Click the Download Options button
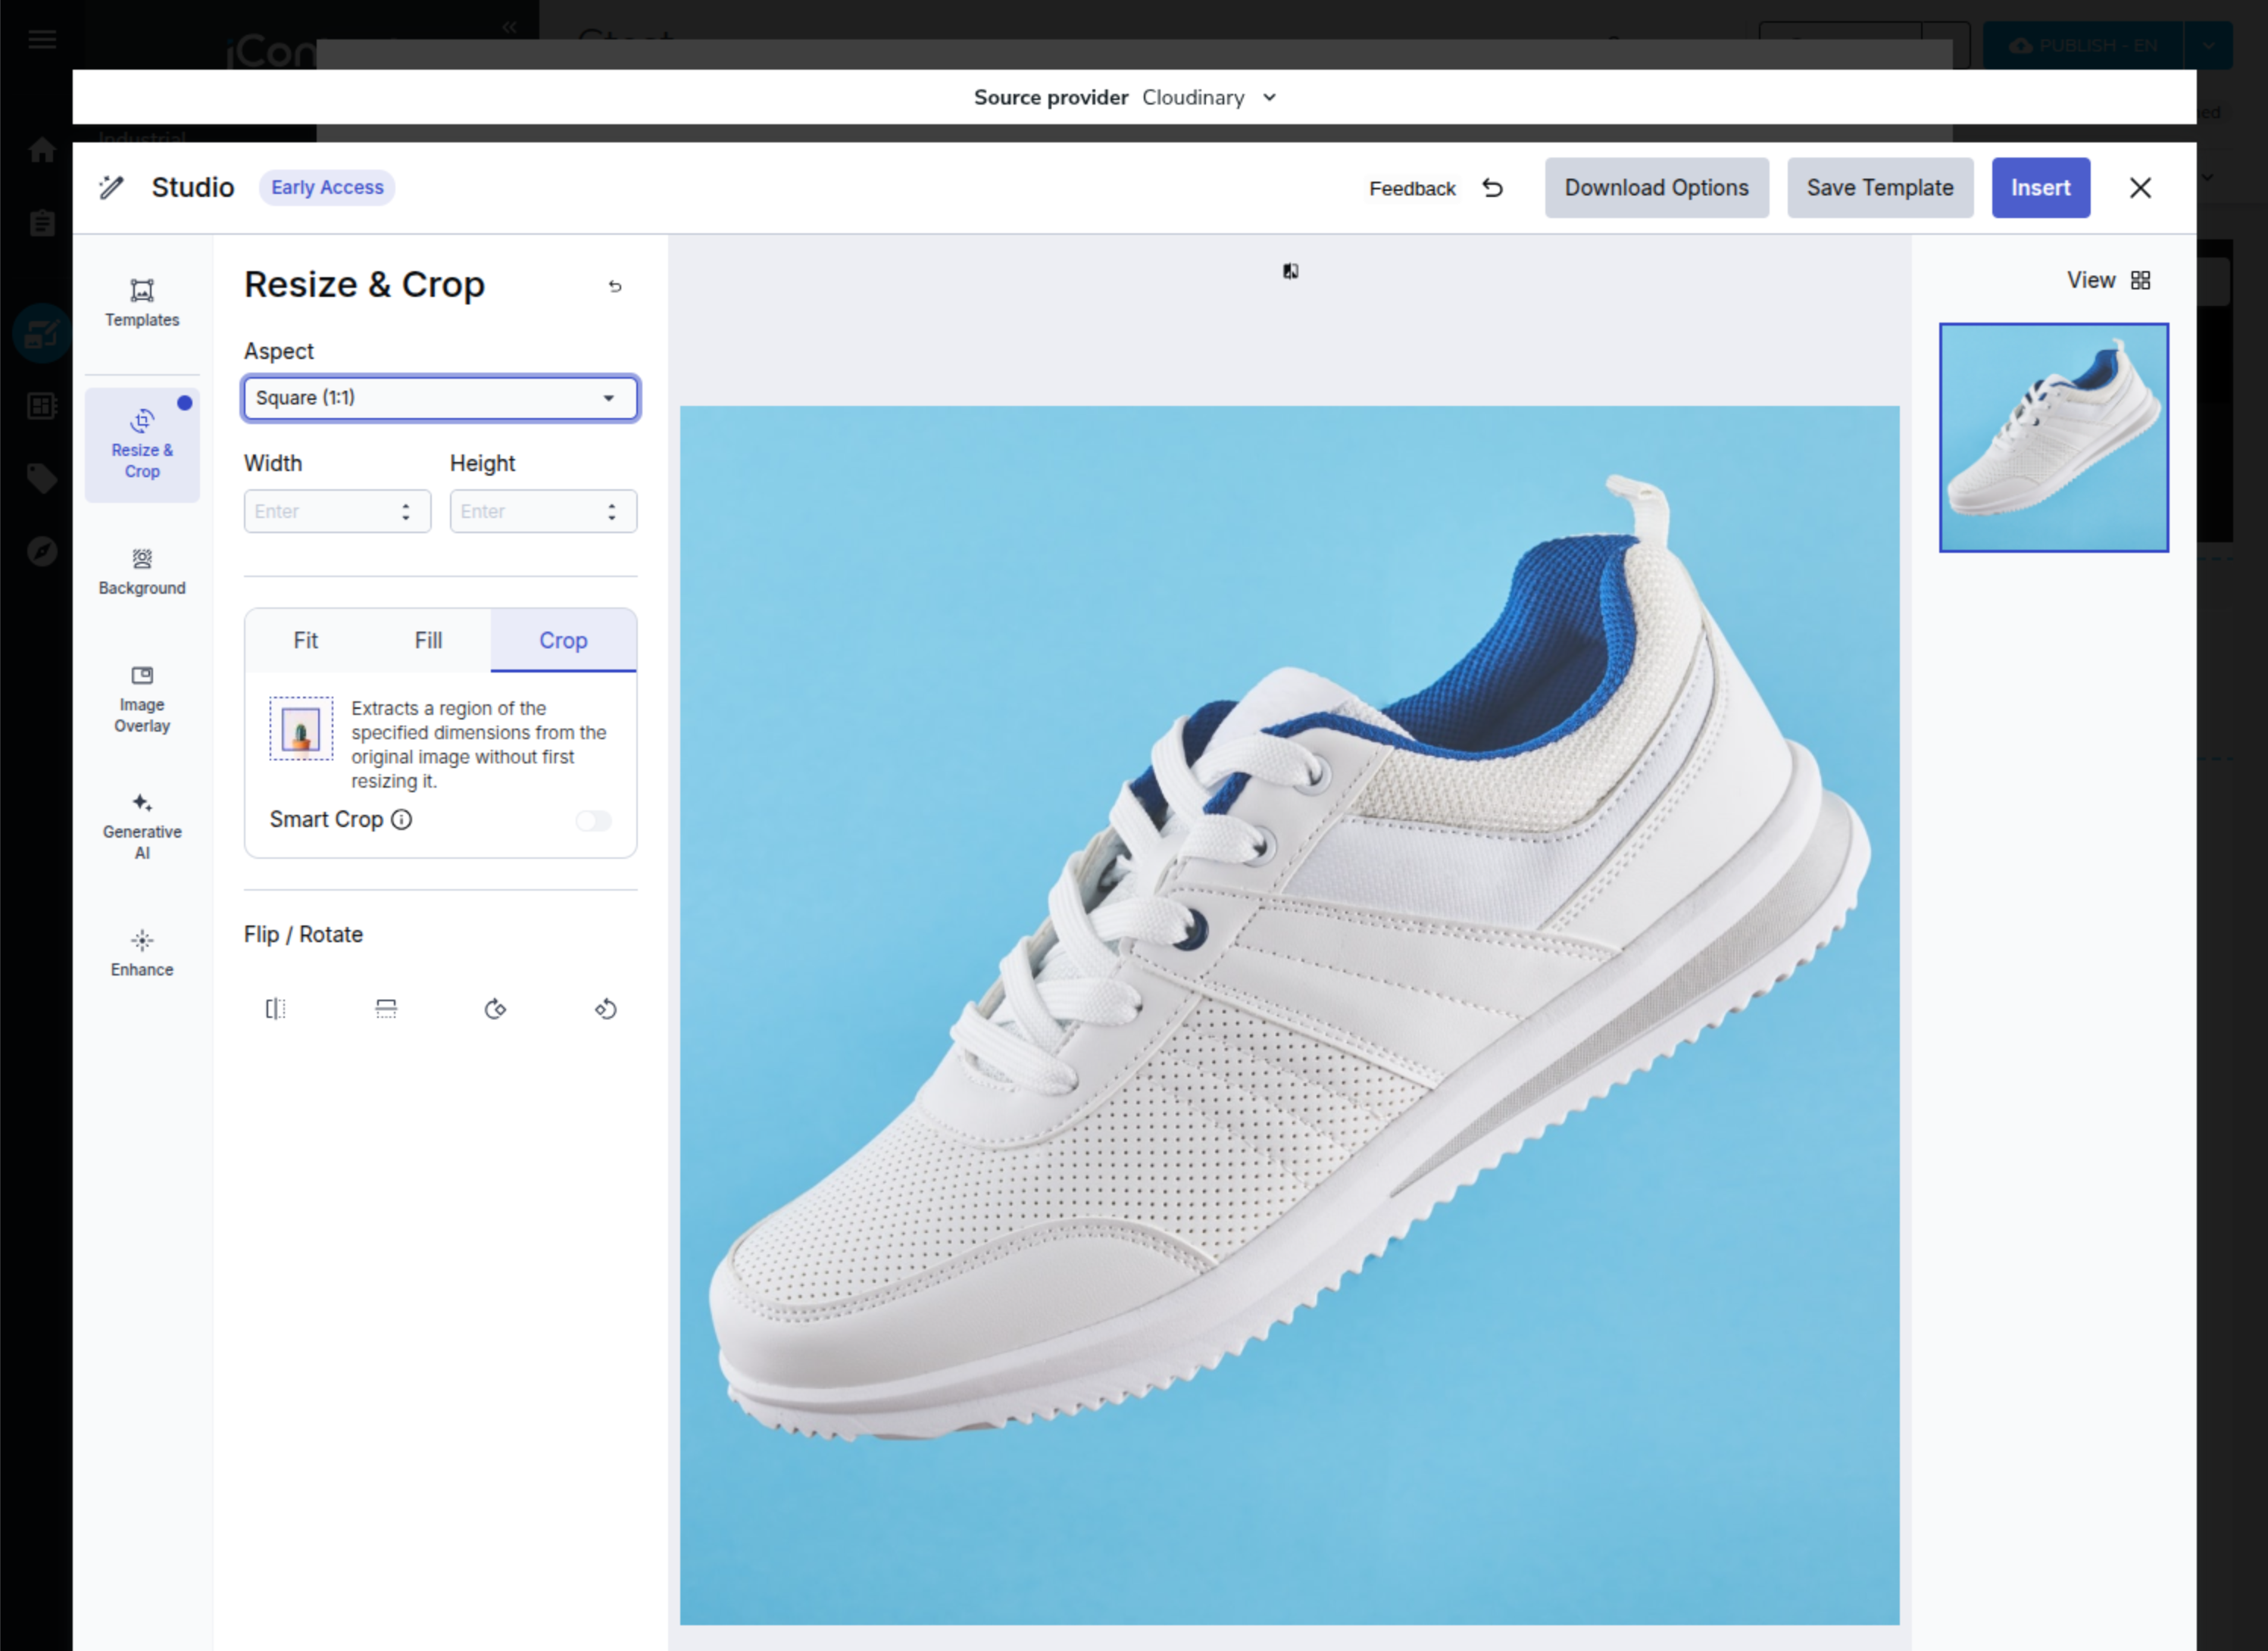The width and height of the screenshot is (2268, 1651). coord(1655,188)
